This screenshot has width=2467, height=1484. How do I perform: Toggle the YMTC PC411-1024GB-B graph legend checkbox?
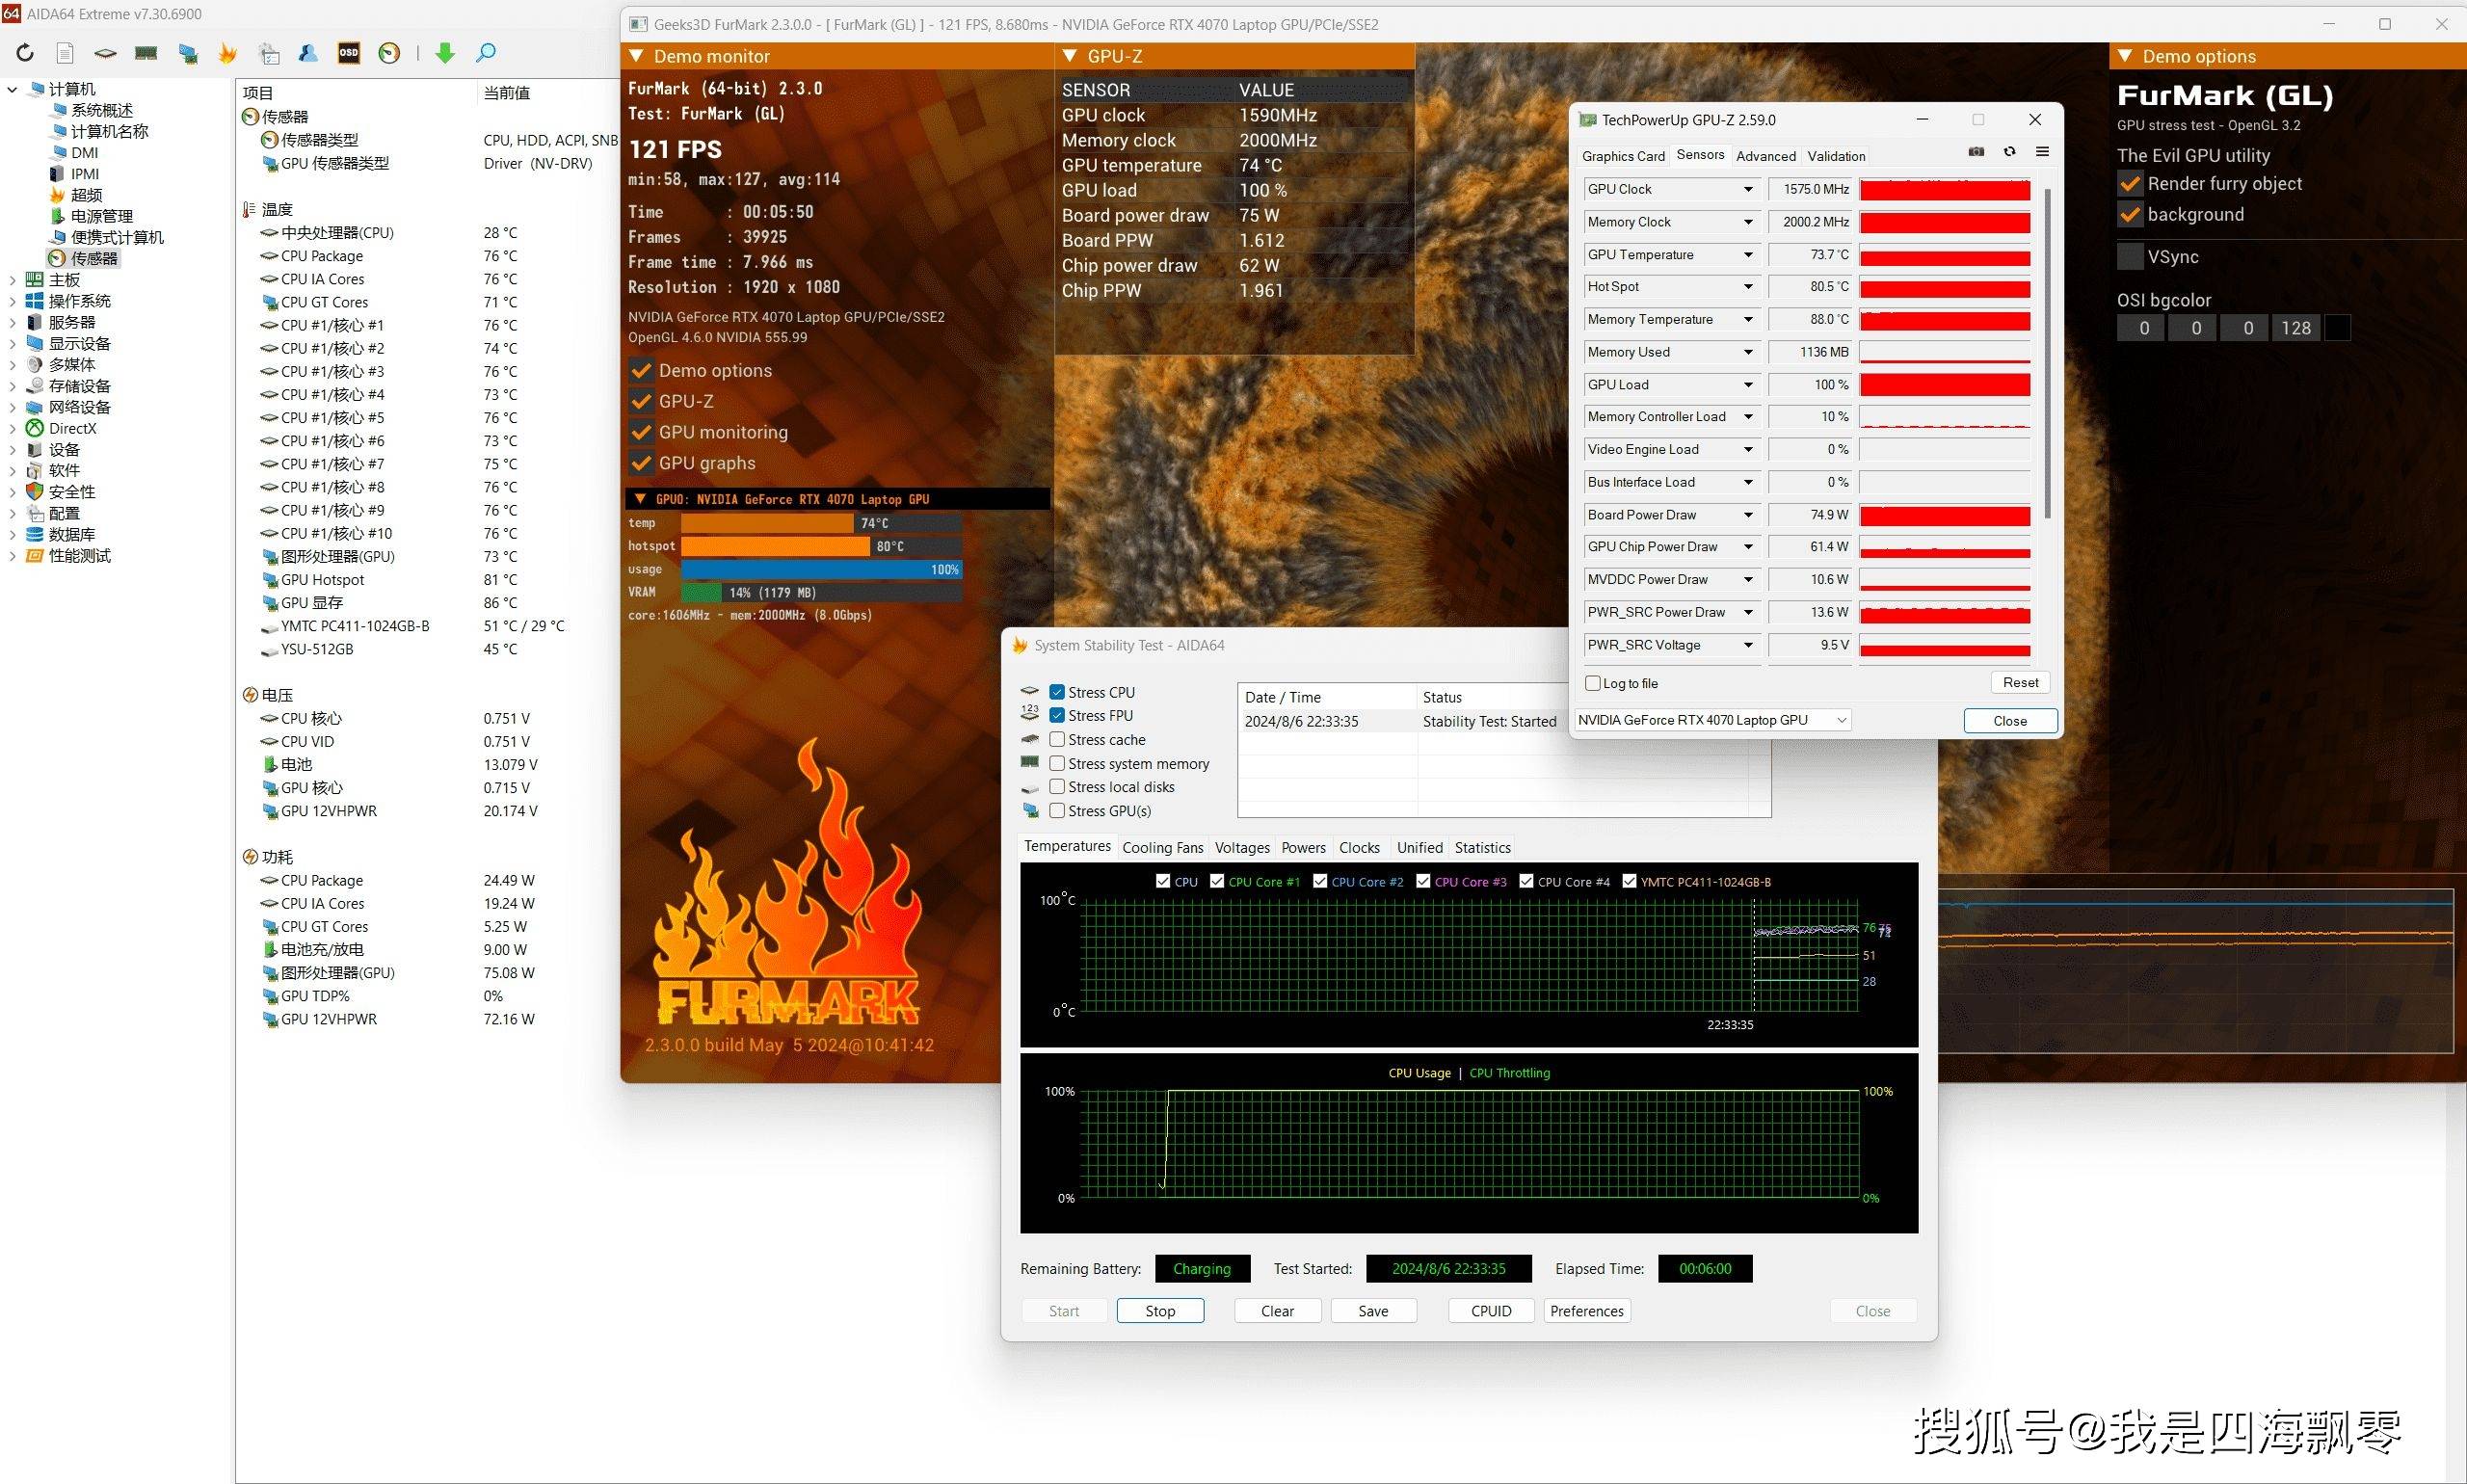1629,881
